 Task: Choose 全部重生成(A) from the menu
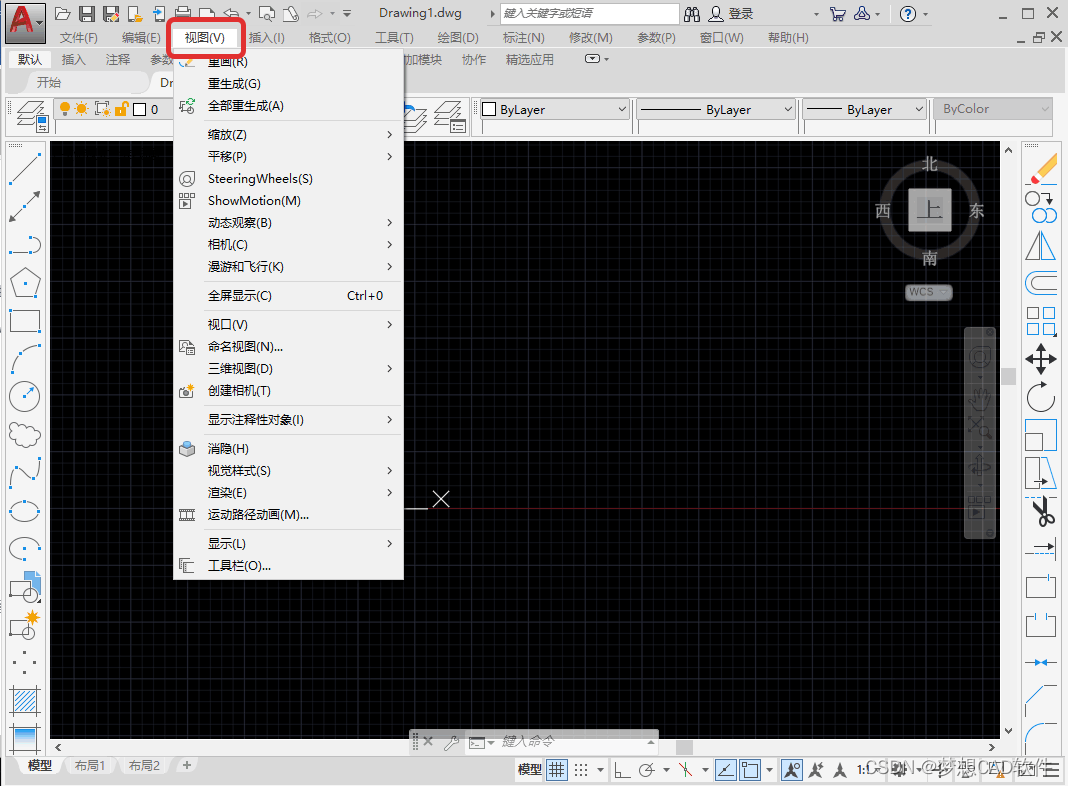[289, 106]
